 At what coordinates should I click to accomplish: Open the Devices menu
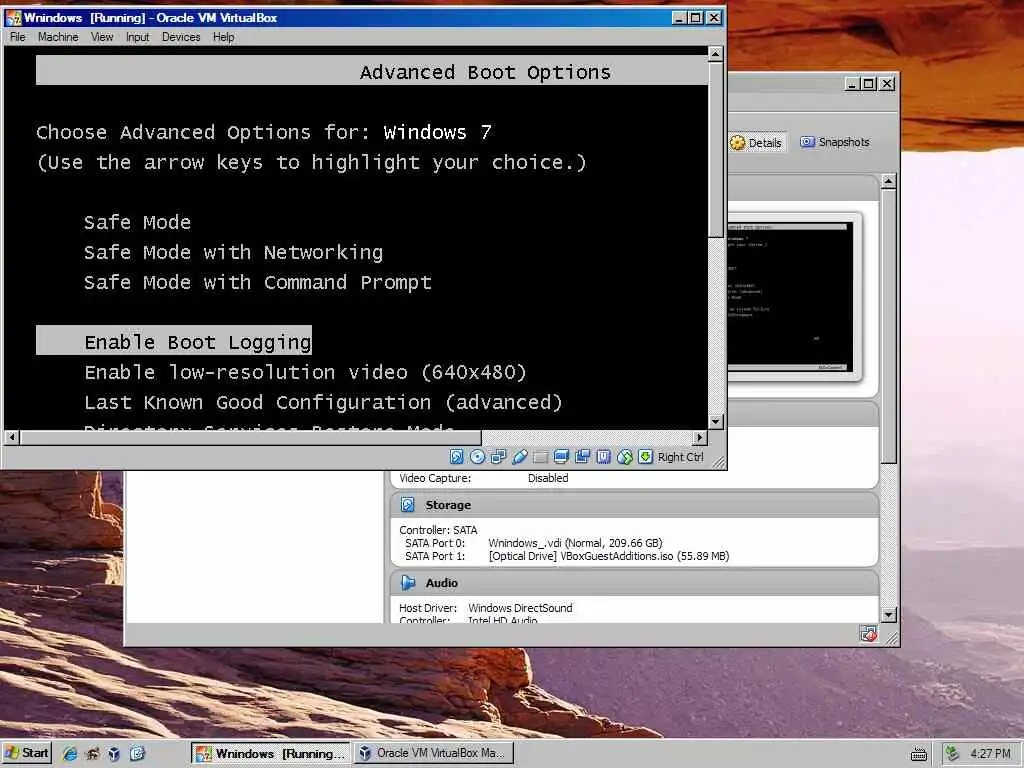[181, 37]
